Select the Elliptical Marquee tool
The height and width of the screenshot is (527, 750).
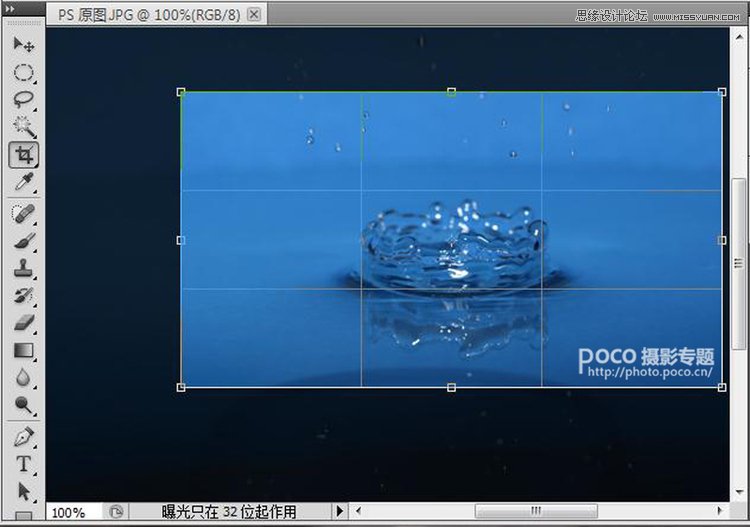pyautogui.click(x=23, y=73)
